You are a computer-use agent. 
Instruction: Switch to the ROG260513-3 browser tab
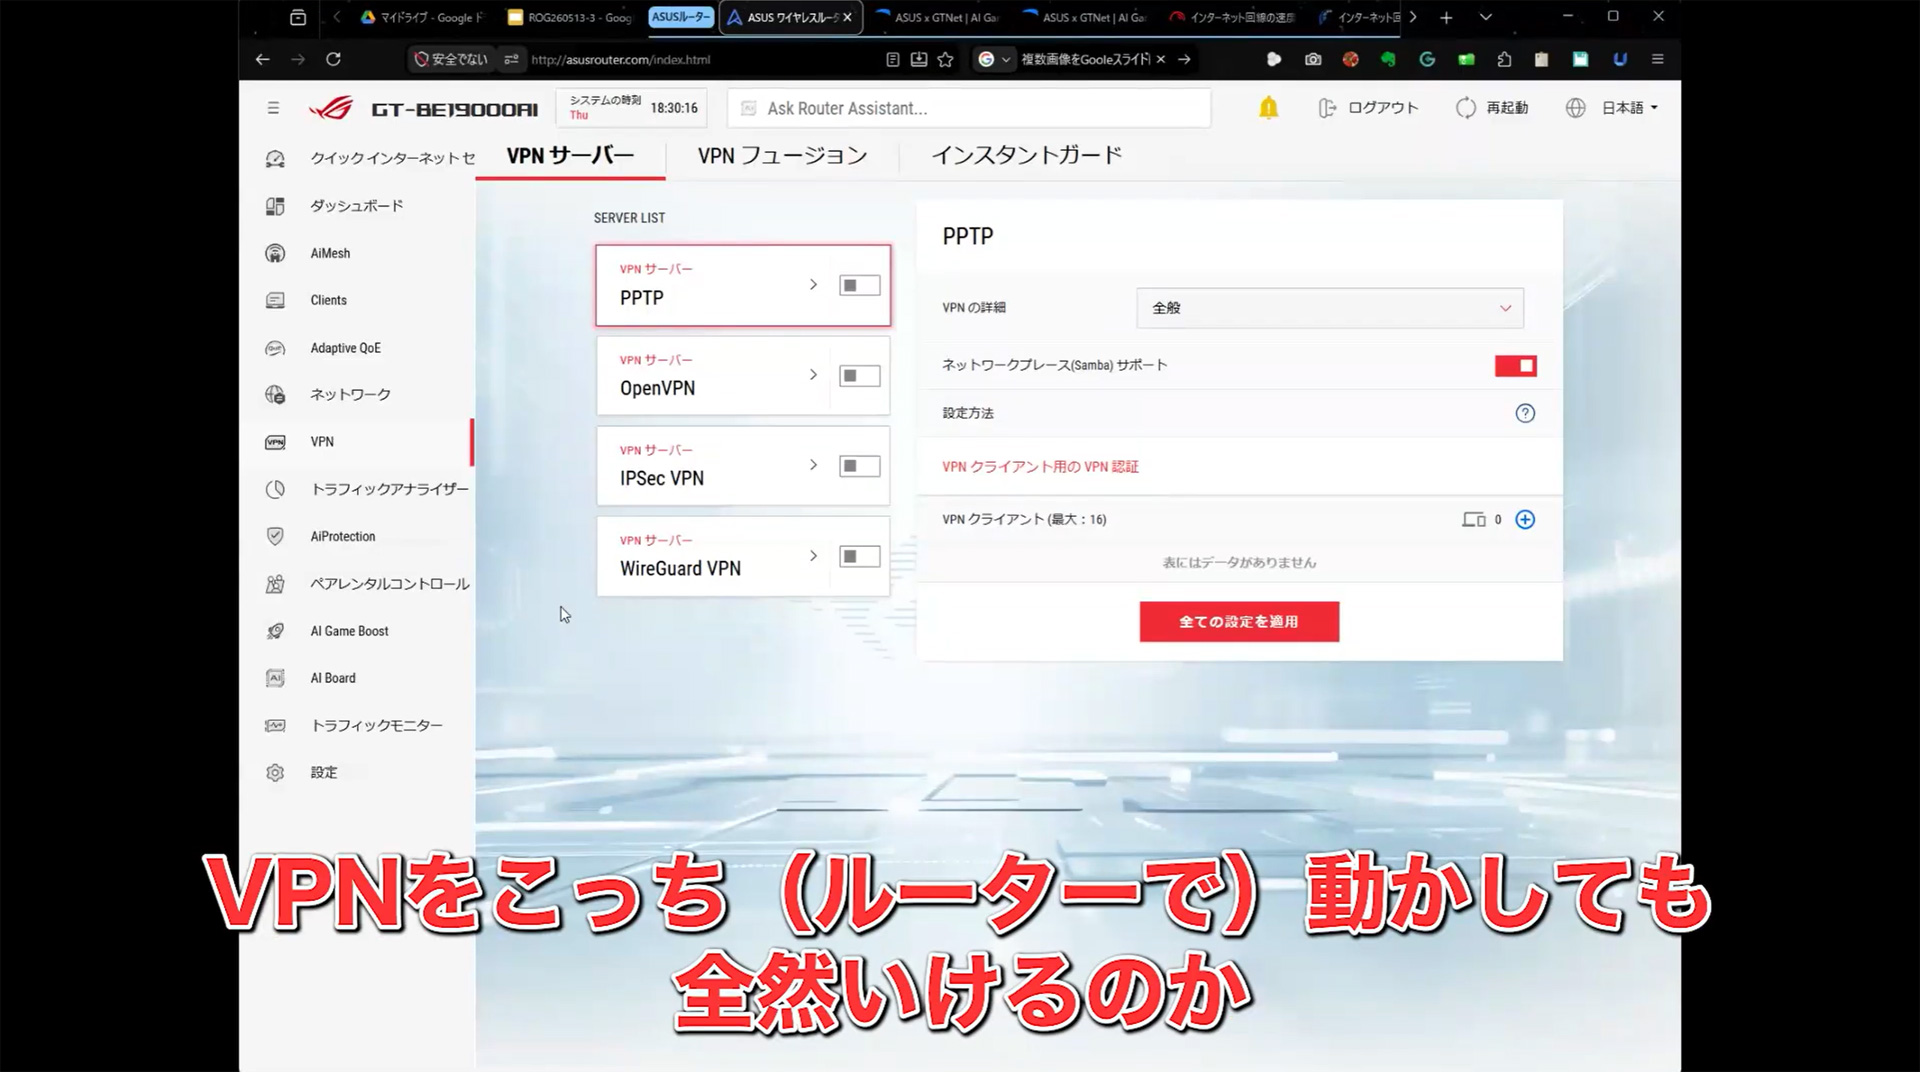point(571,17)
